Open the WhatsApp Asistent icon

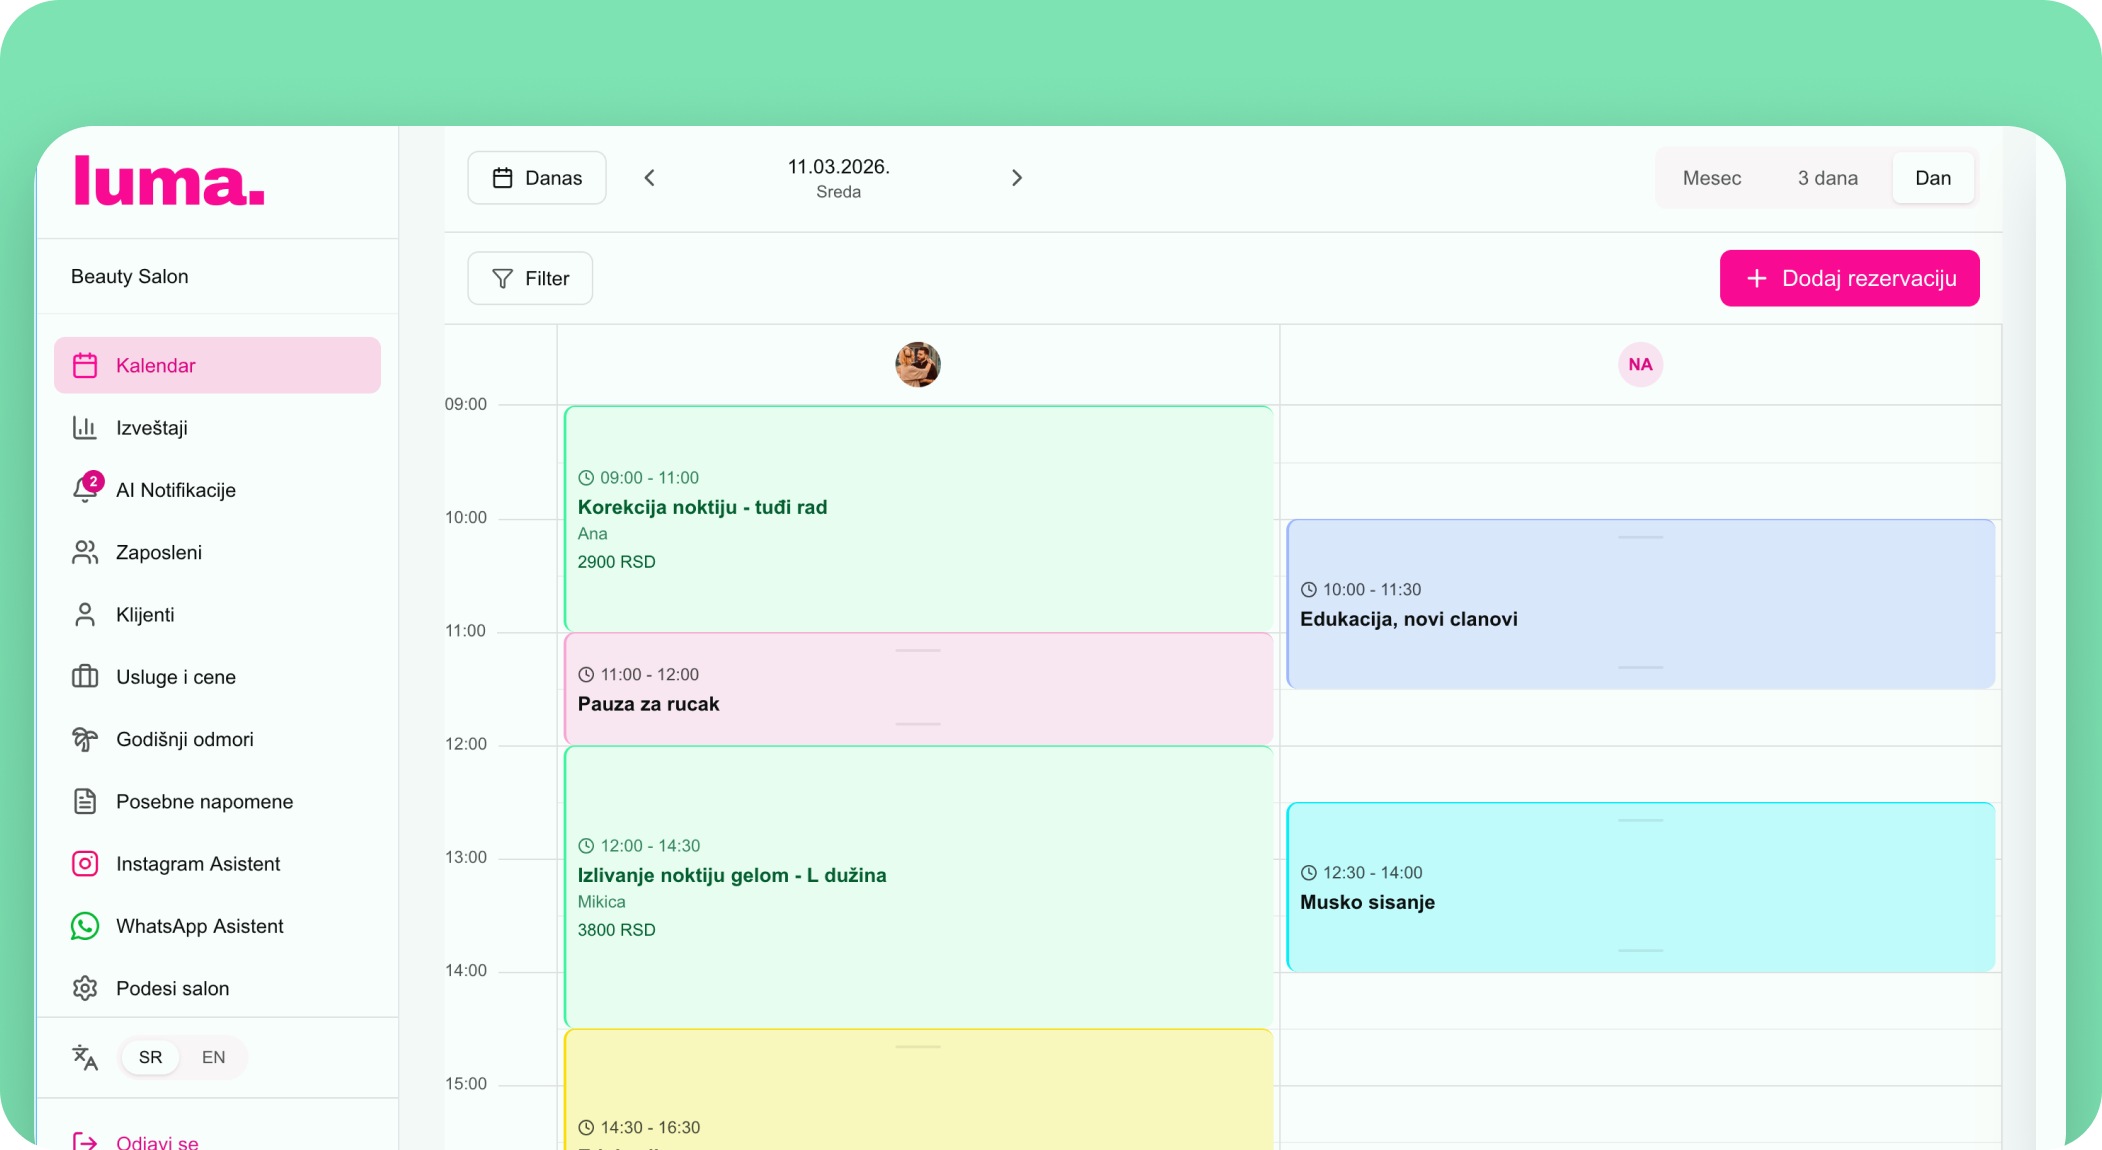pyautogui.click(x=85, y=926)
